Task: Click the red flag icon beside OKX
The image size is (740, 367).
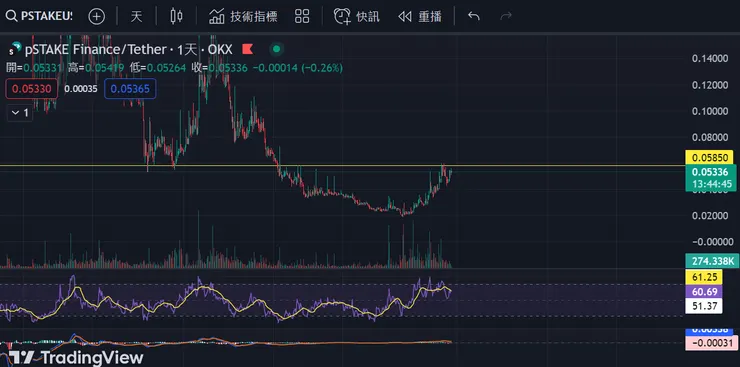Action: [248, 49]
